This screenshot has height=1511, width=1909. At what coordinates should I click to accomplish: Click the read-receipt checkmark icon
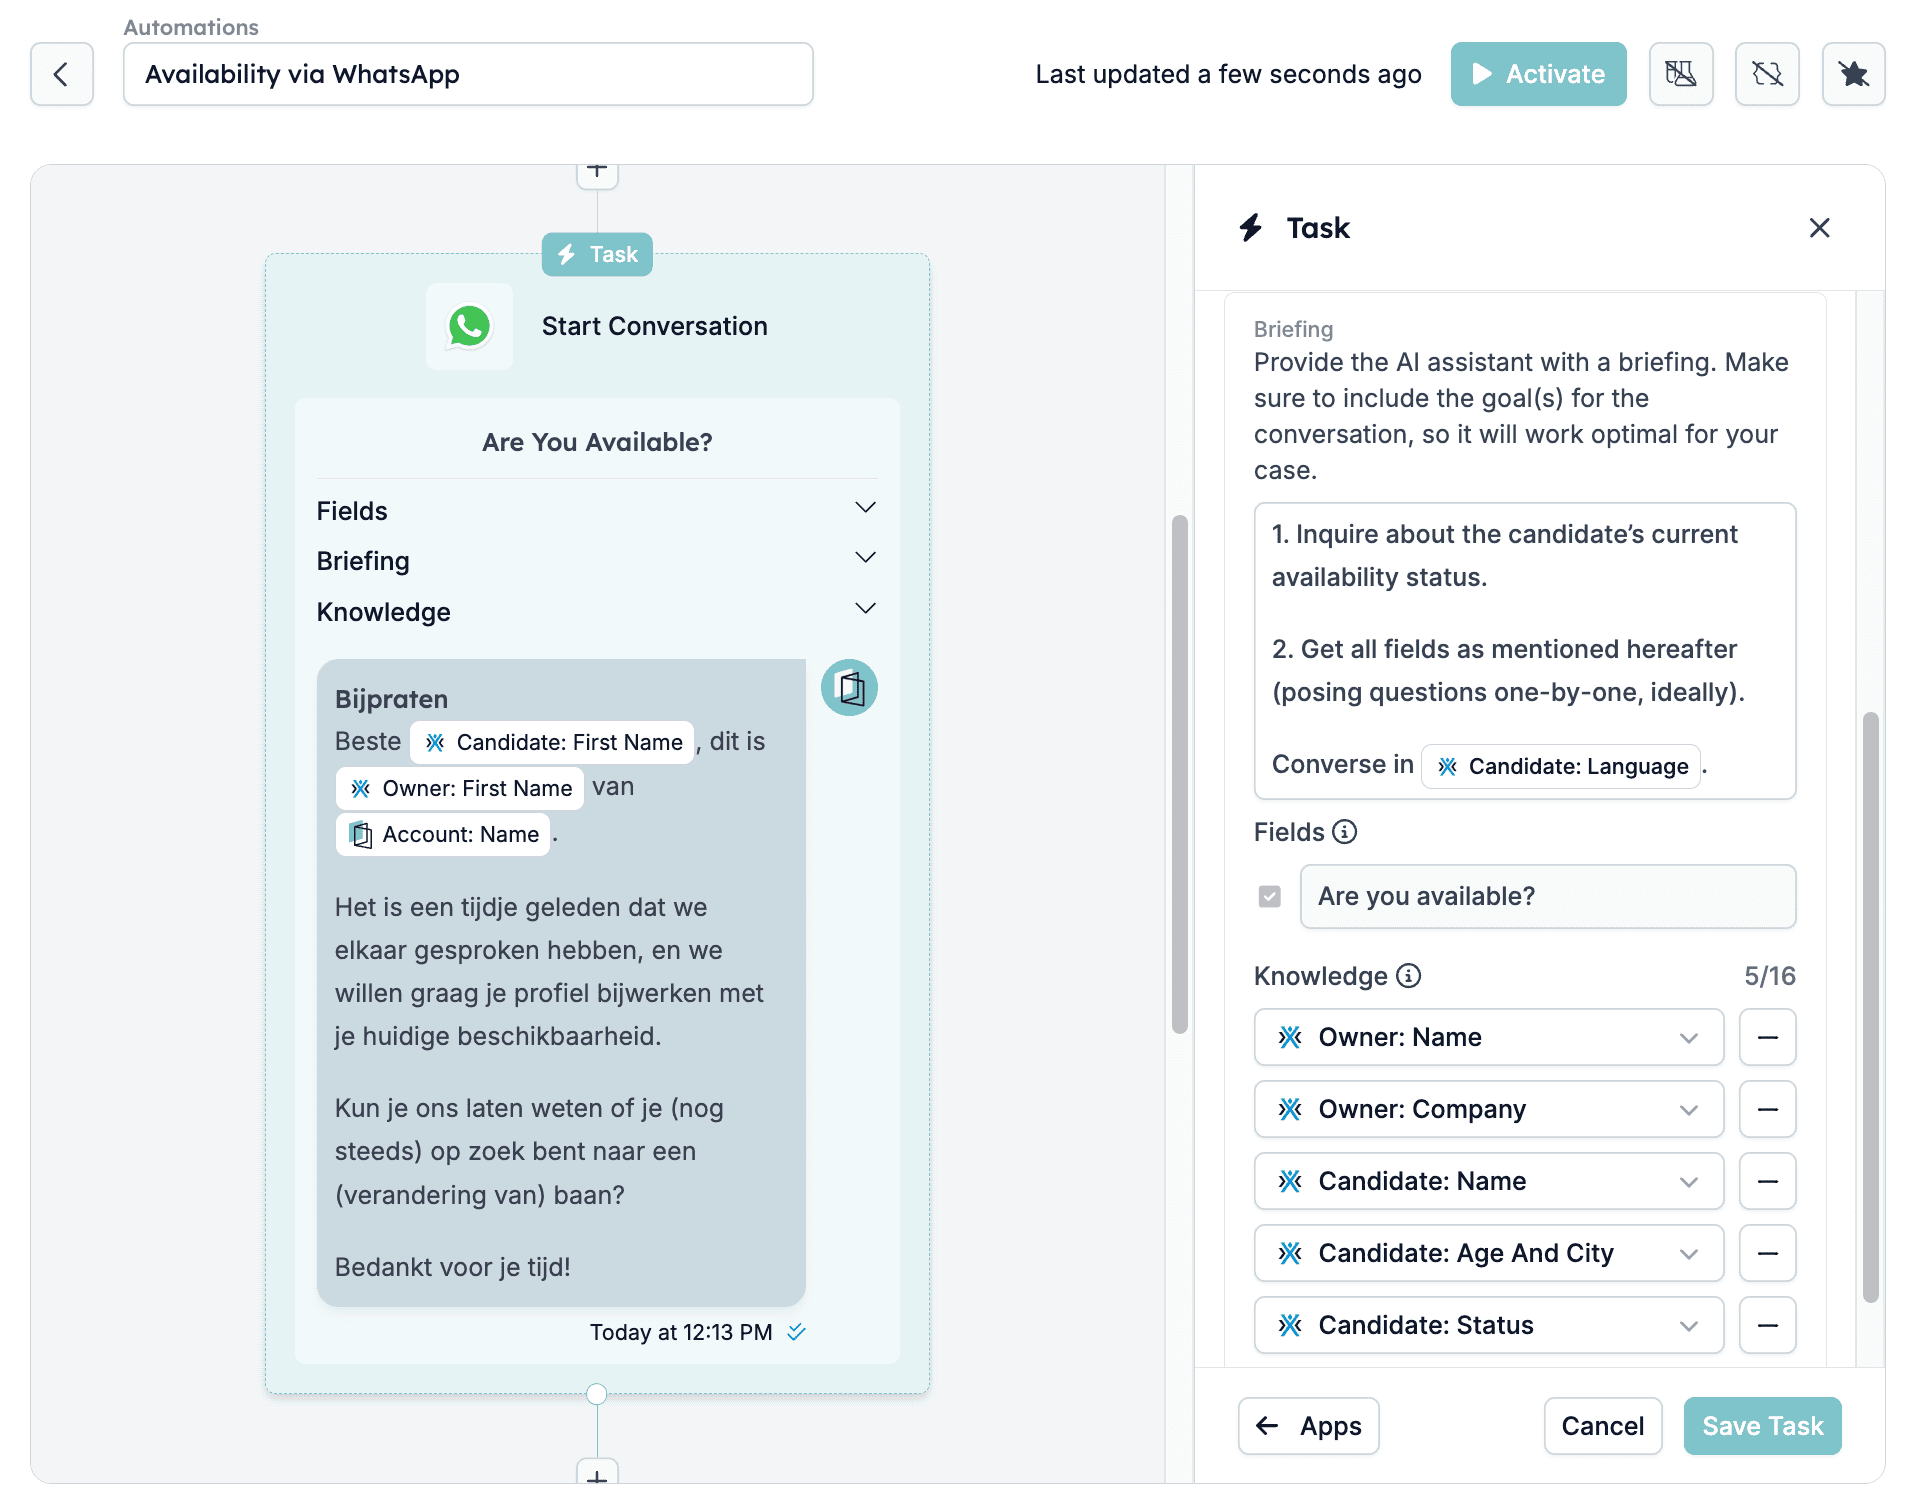tap(796, 1332)
